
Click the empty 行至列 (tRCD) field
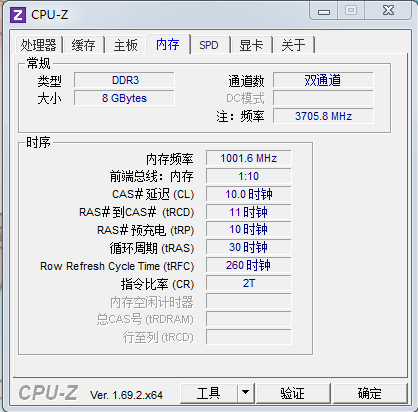[x=249, y=337]
